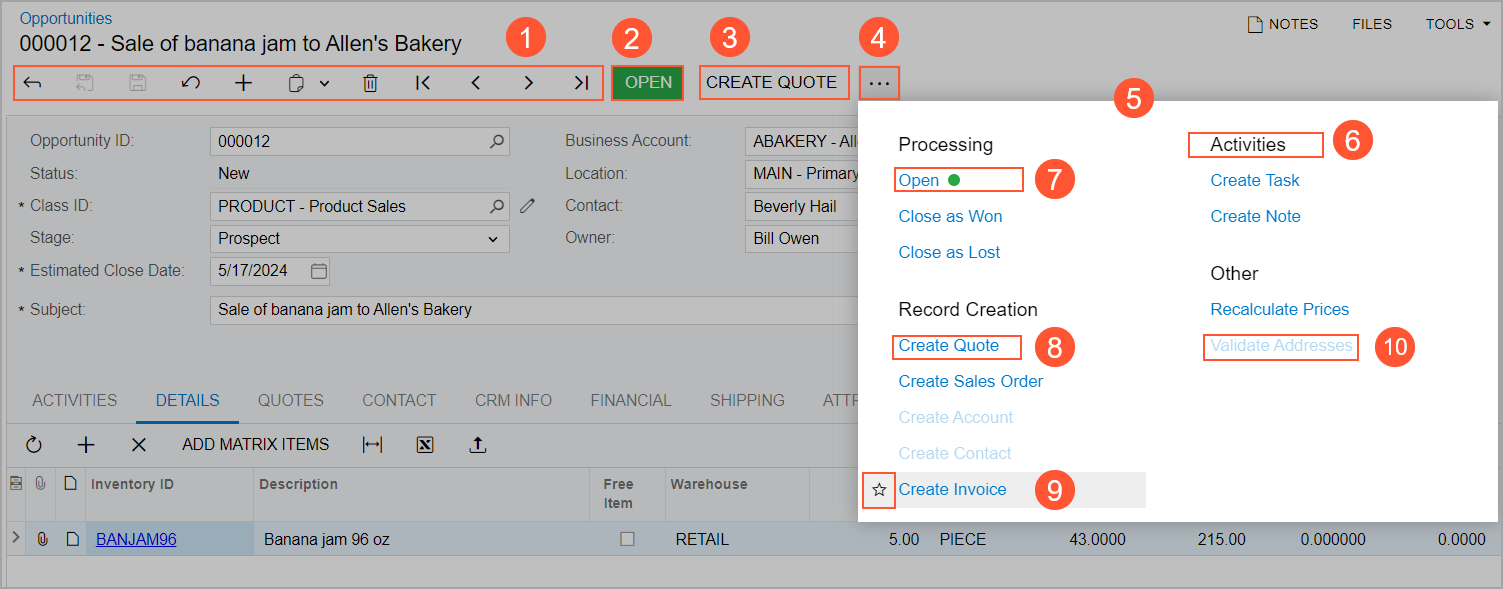This screenshot has height=589, width=1503.
Task: Click the Delete trash can icon
Action: click(x=370, y=83)
